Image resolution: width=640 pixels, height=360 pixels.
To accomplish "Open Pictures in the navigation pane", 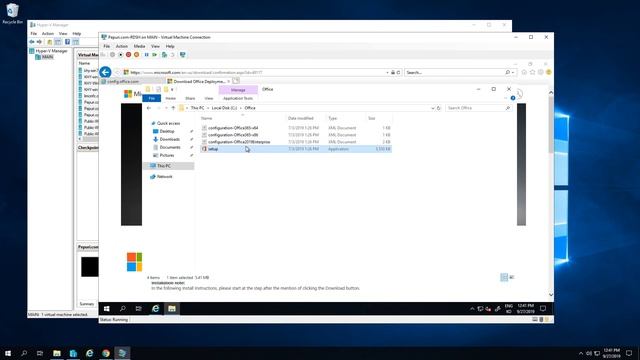I will tap(167, 156).
